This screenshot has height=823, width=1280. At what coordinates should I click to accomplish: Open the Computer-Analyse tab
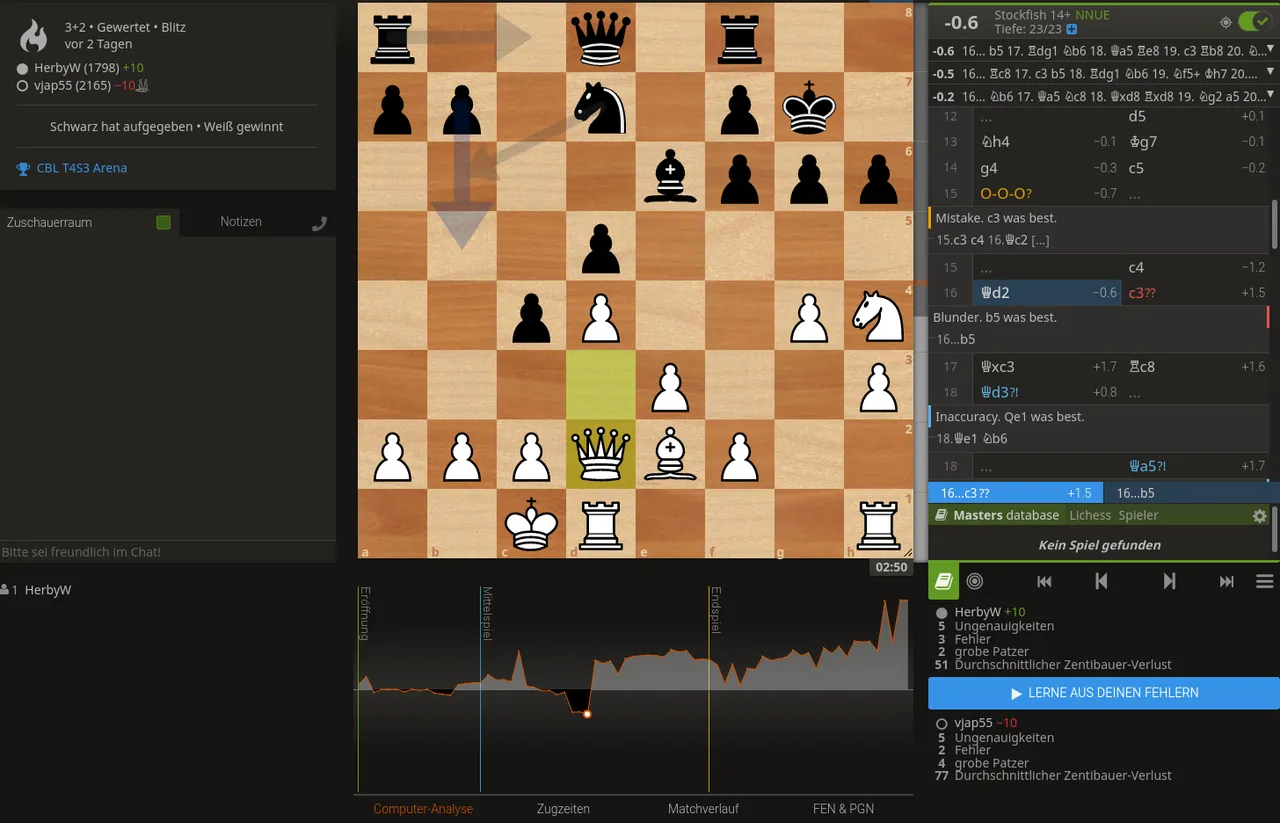[424, 809]
